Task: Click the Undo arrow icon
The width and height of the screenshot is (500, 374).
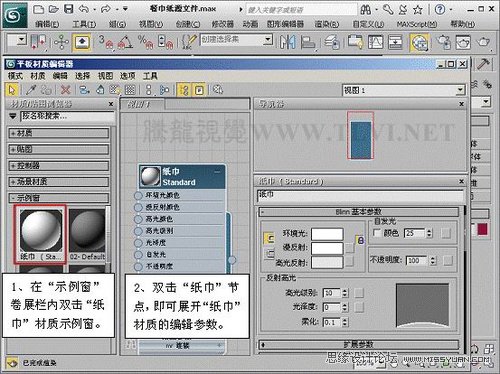Action: [x=83, y=9]
